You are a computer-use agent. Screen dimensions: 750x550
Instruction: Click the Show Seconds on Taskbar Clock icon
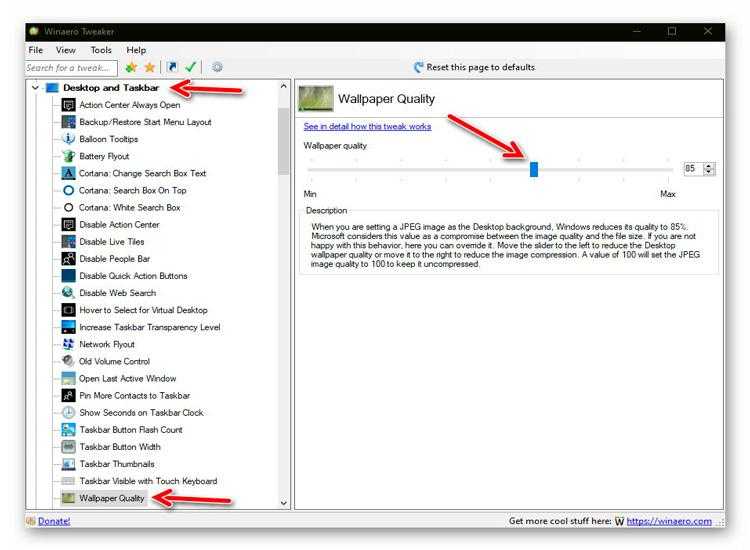point(68,413)
